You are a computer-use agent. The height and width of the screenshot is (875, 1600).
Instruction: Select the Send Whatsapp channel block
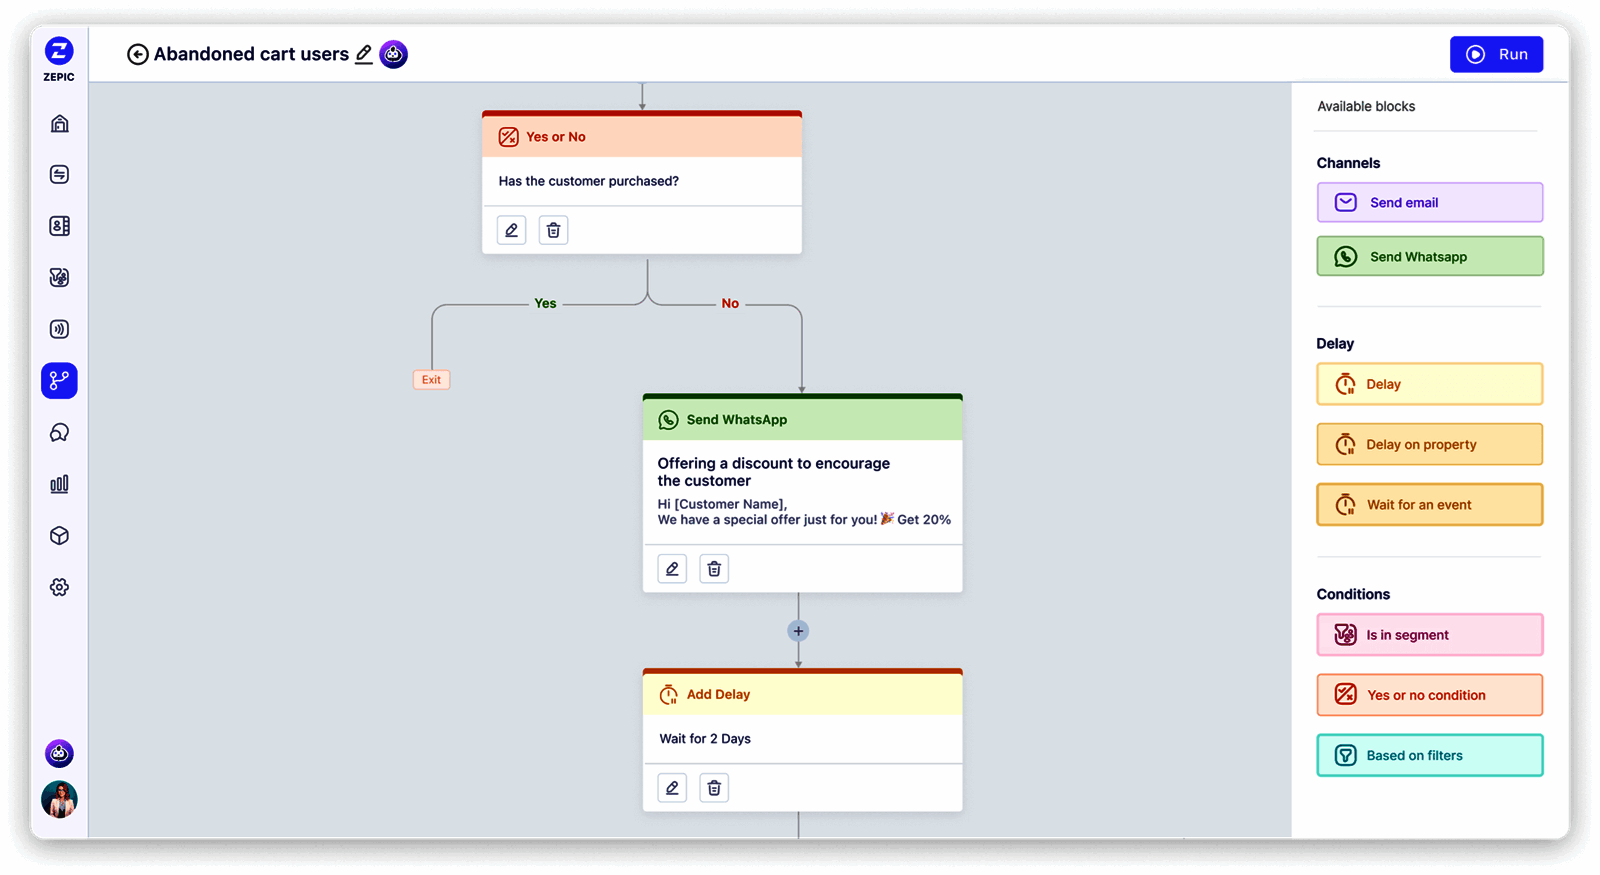[1429, 256]
